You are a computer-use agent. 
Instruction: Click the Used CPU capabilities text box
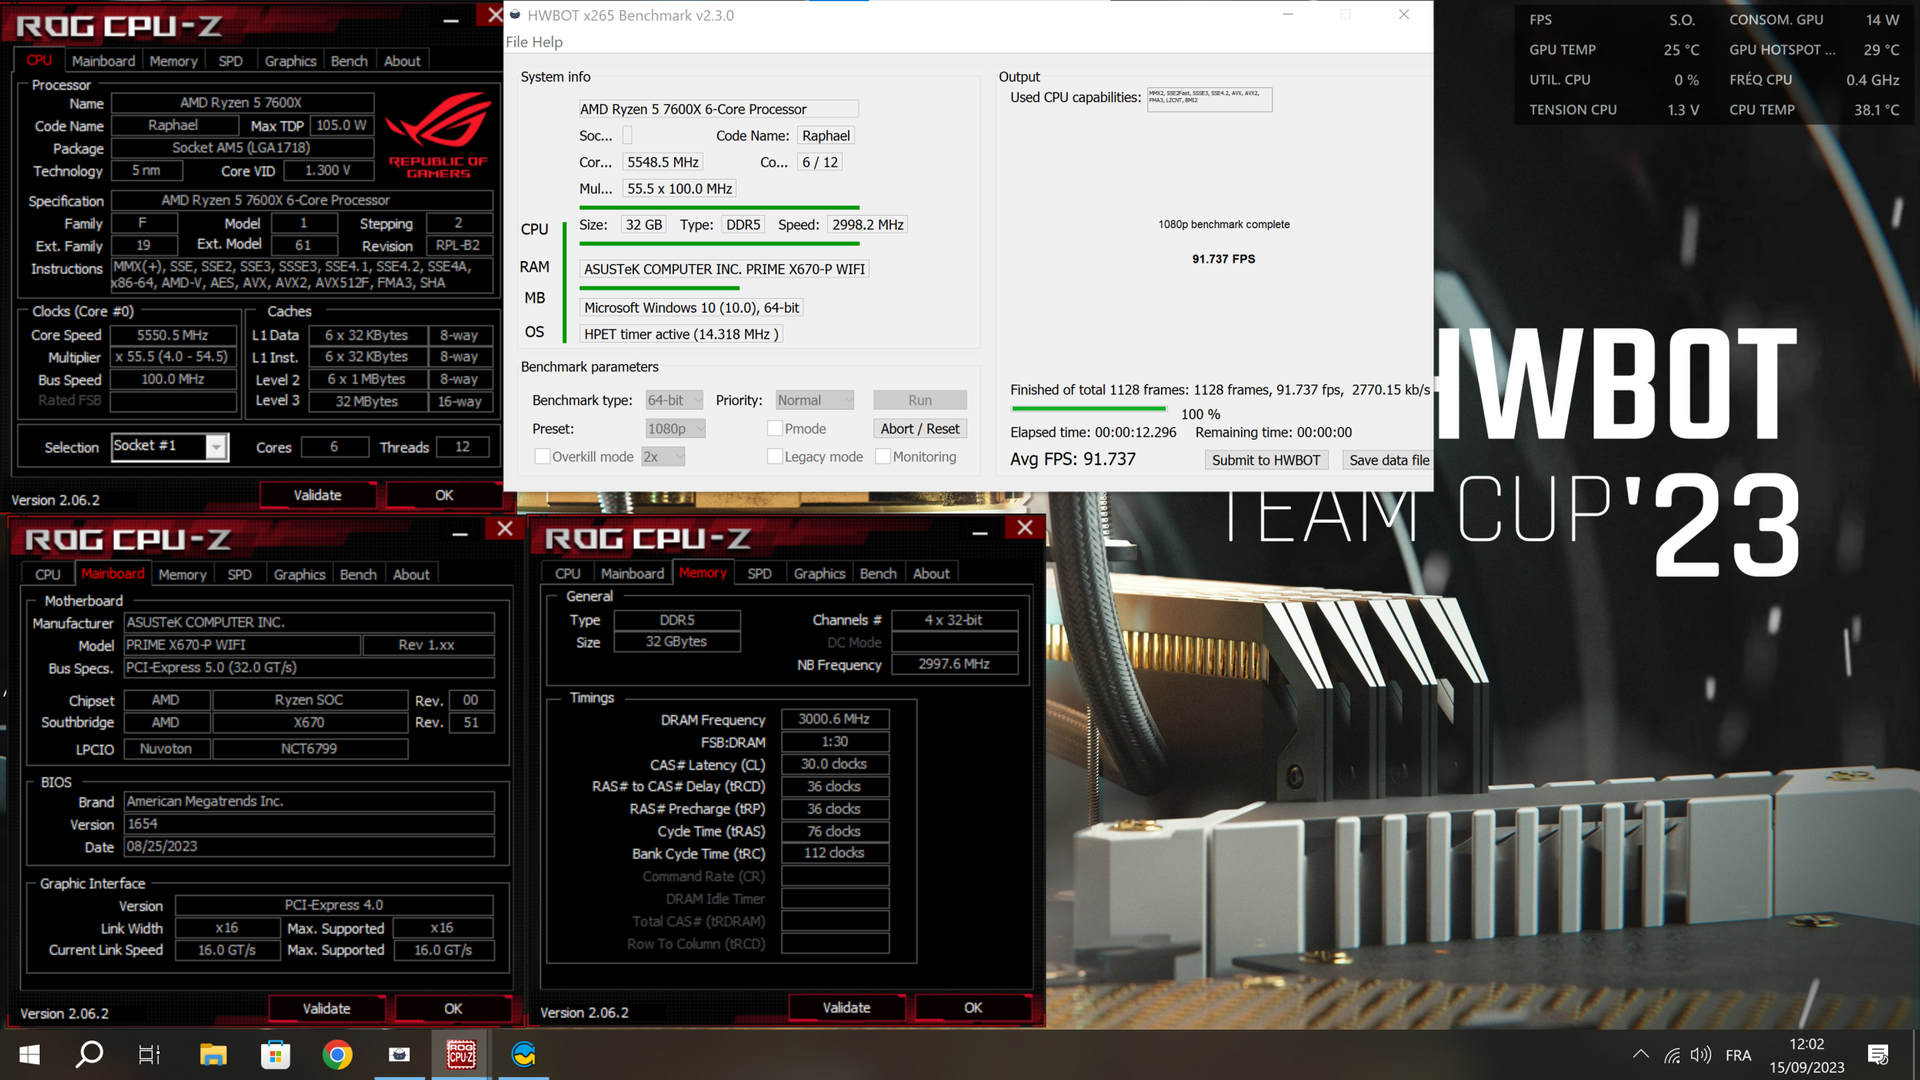[1209, 99]
